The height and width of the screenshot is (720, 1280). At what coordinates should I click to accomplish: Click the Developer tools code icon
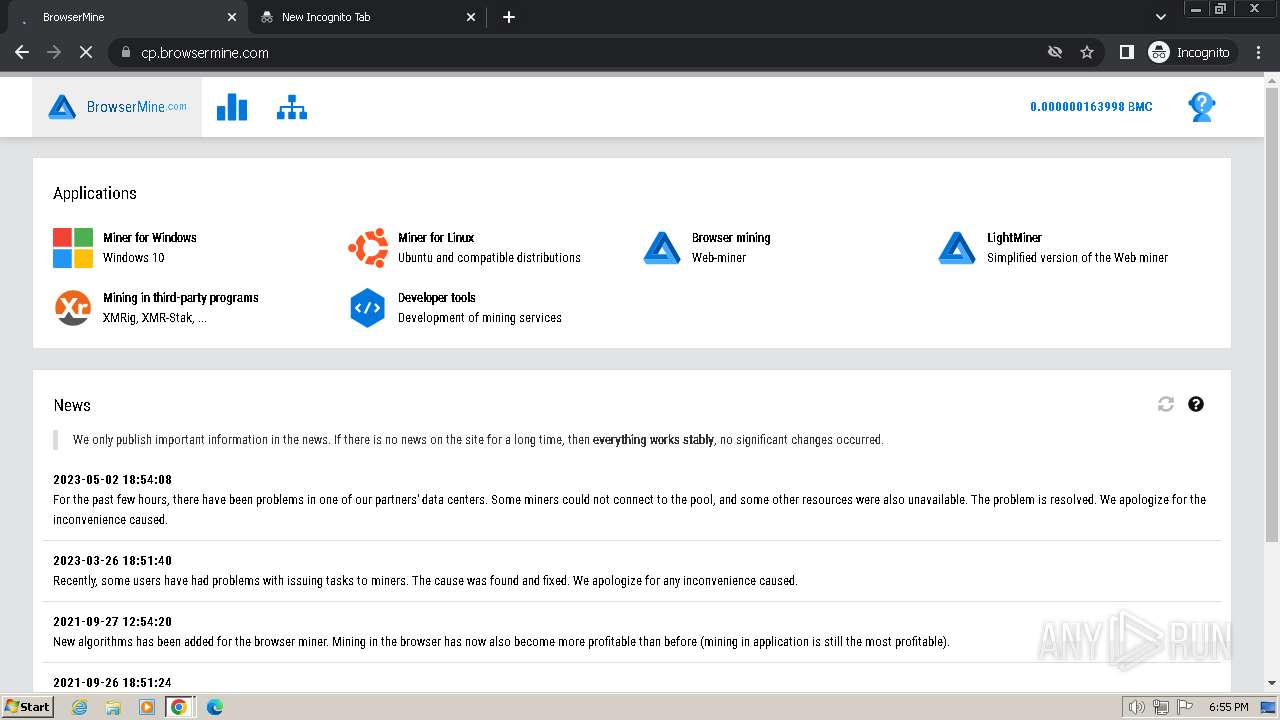pos(368,308)
